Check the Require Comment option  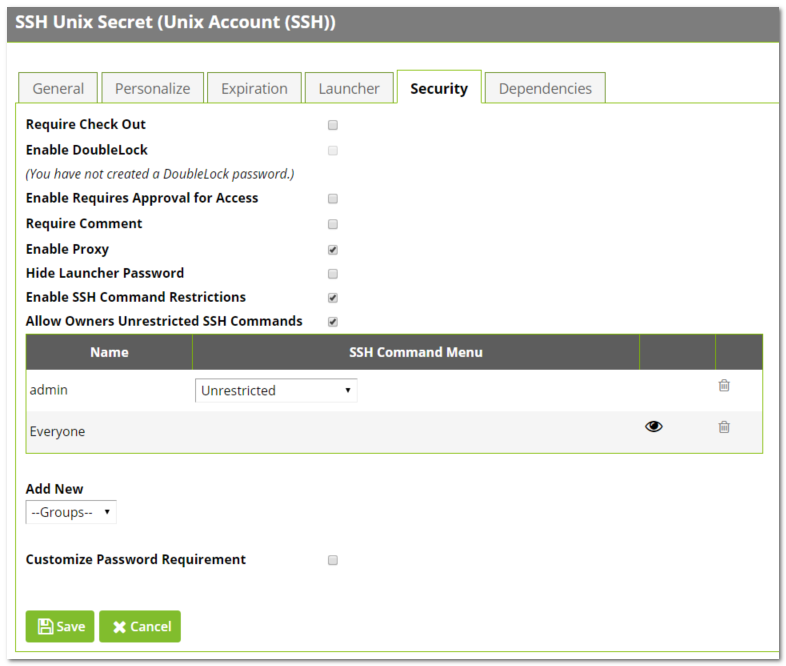(x=333, y=224)
